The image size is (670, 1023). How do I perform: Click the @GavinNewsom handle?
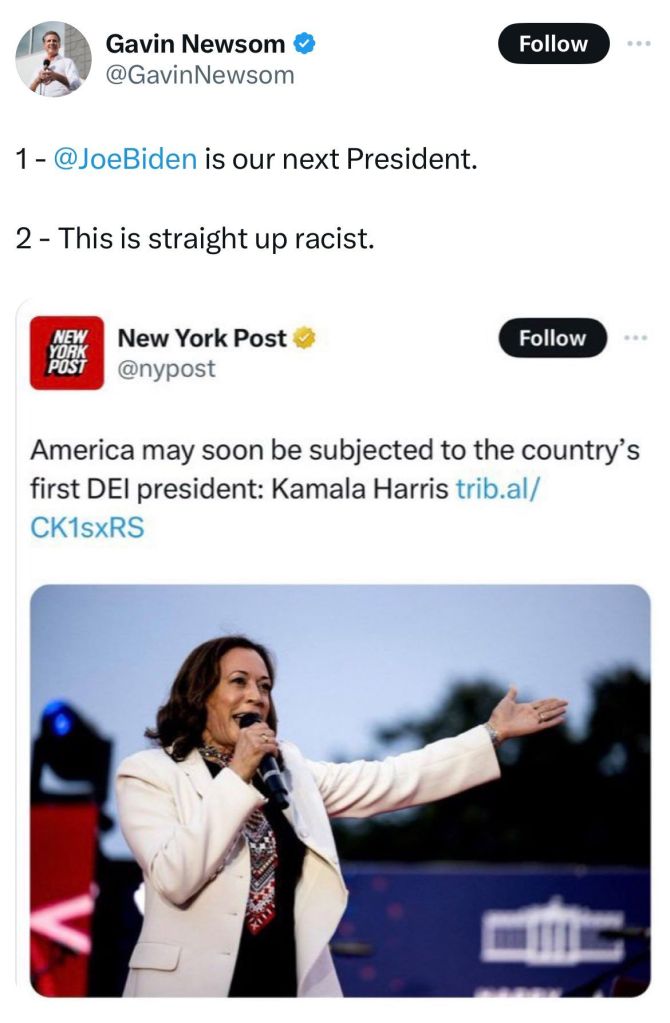200,74
